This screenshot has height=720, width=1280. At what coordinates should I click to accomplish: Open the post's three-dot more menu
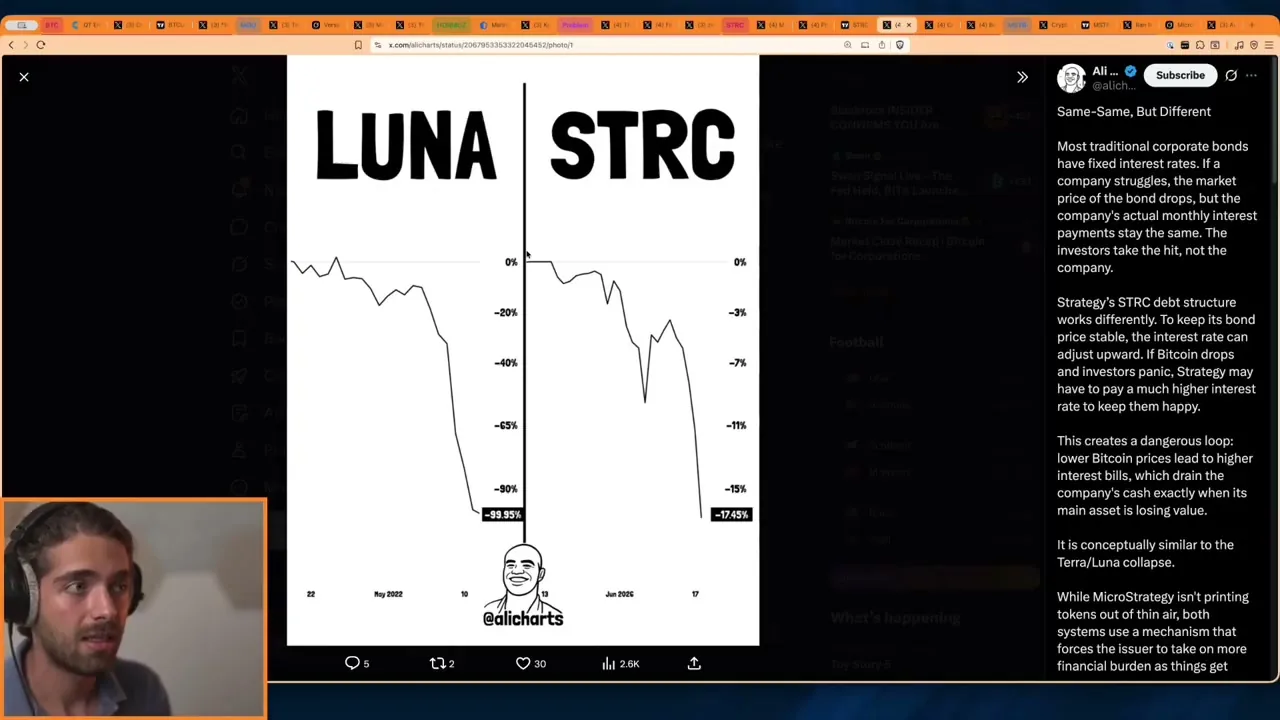(x=1251, y=75)
